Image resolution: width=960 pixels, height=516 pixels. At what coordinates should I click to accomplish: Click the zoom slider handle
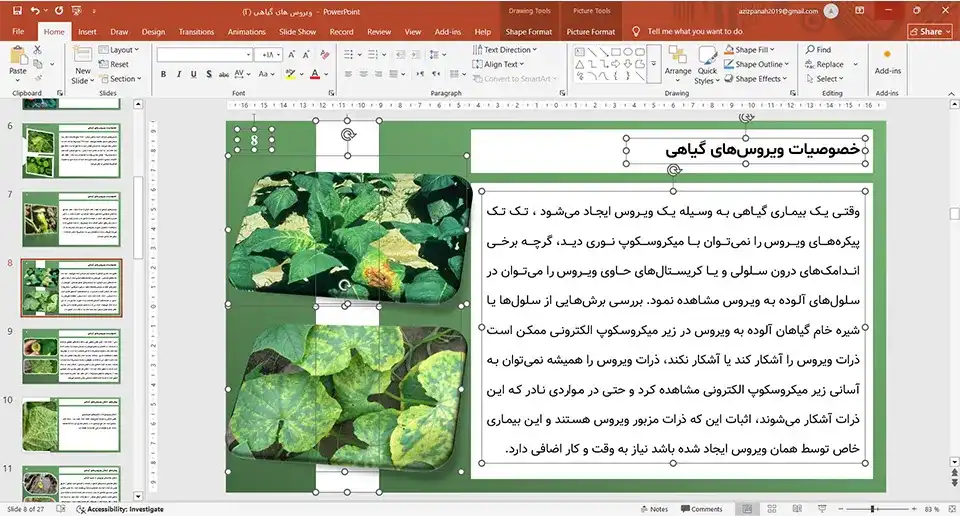pos(872,509)
